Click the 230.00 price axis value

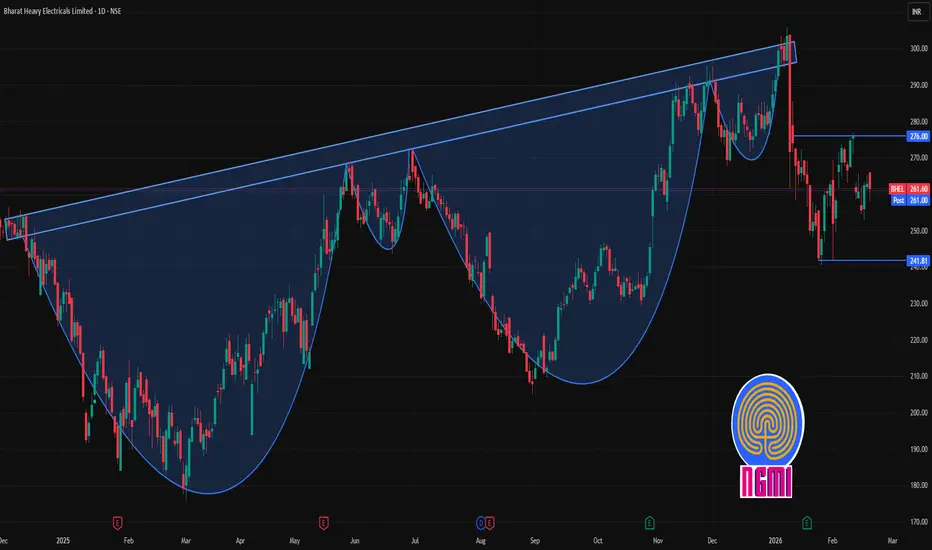(918, 303)
